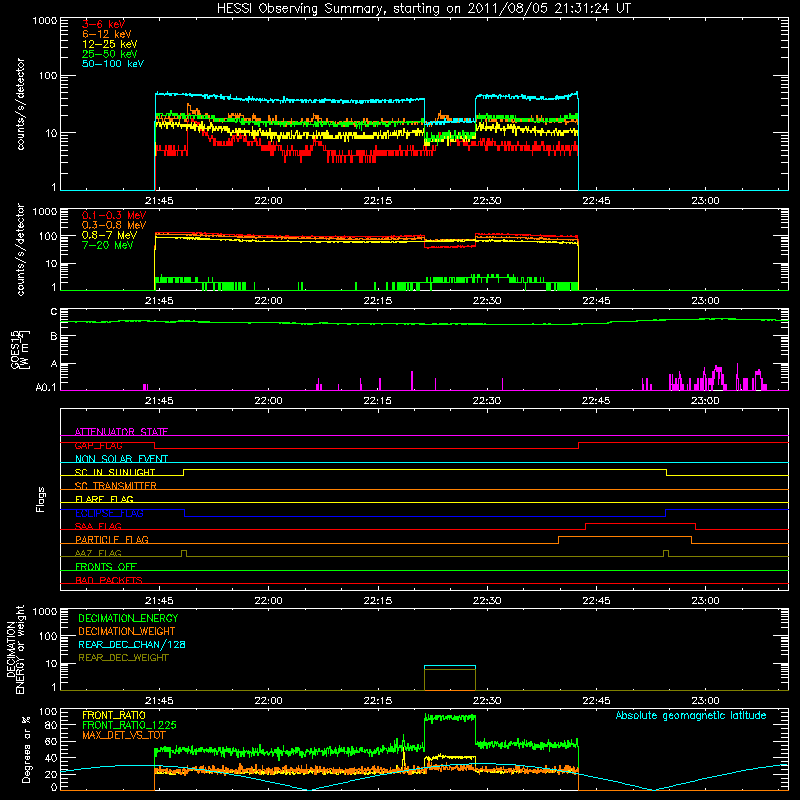
Task: Click the ECLIPSE_FLAG label
Action: (x=109, y=513)
